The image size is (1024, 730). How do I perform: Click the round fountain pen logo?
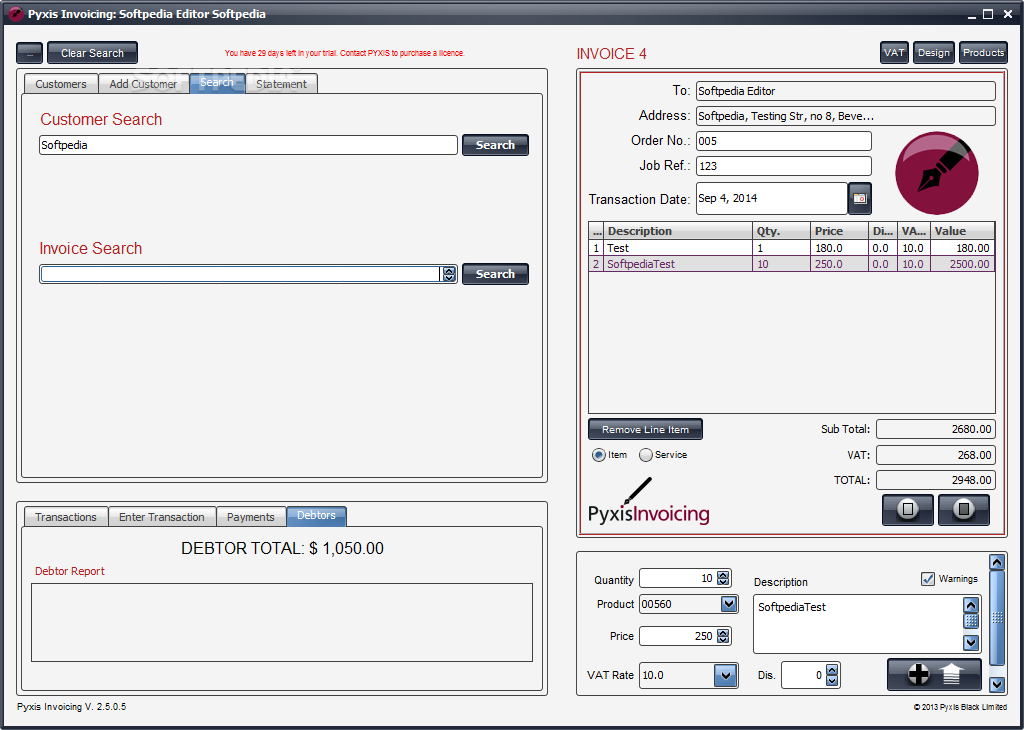936,173
